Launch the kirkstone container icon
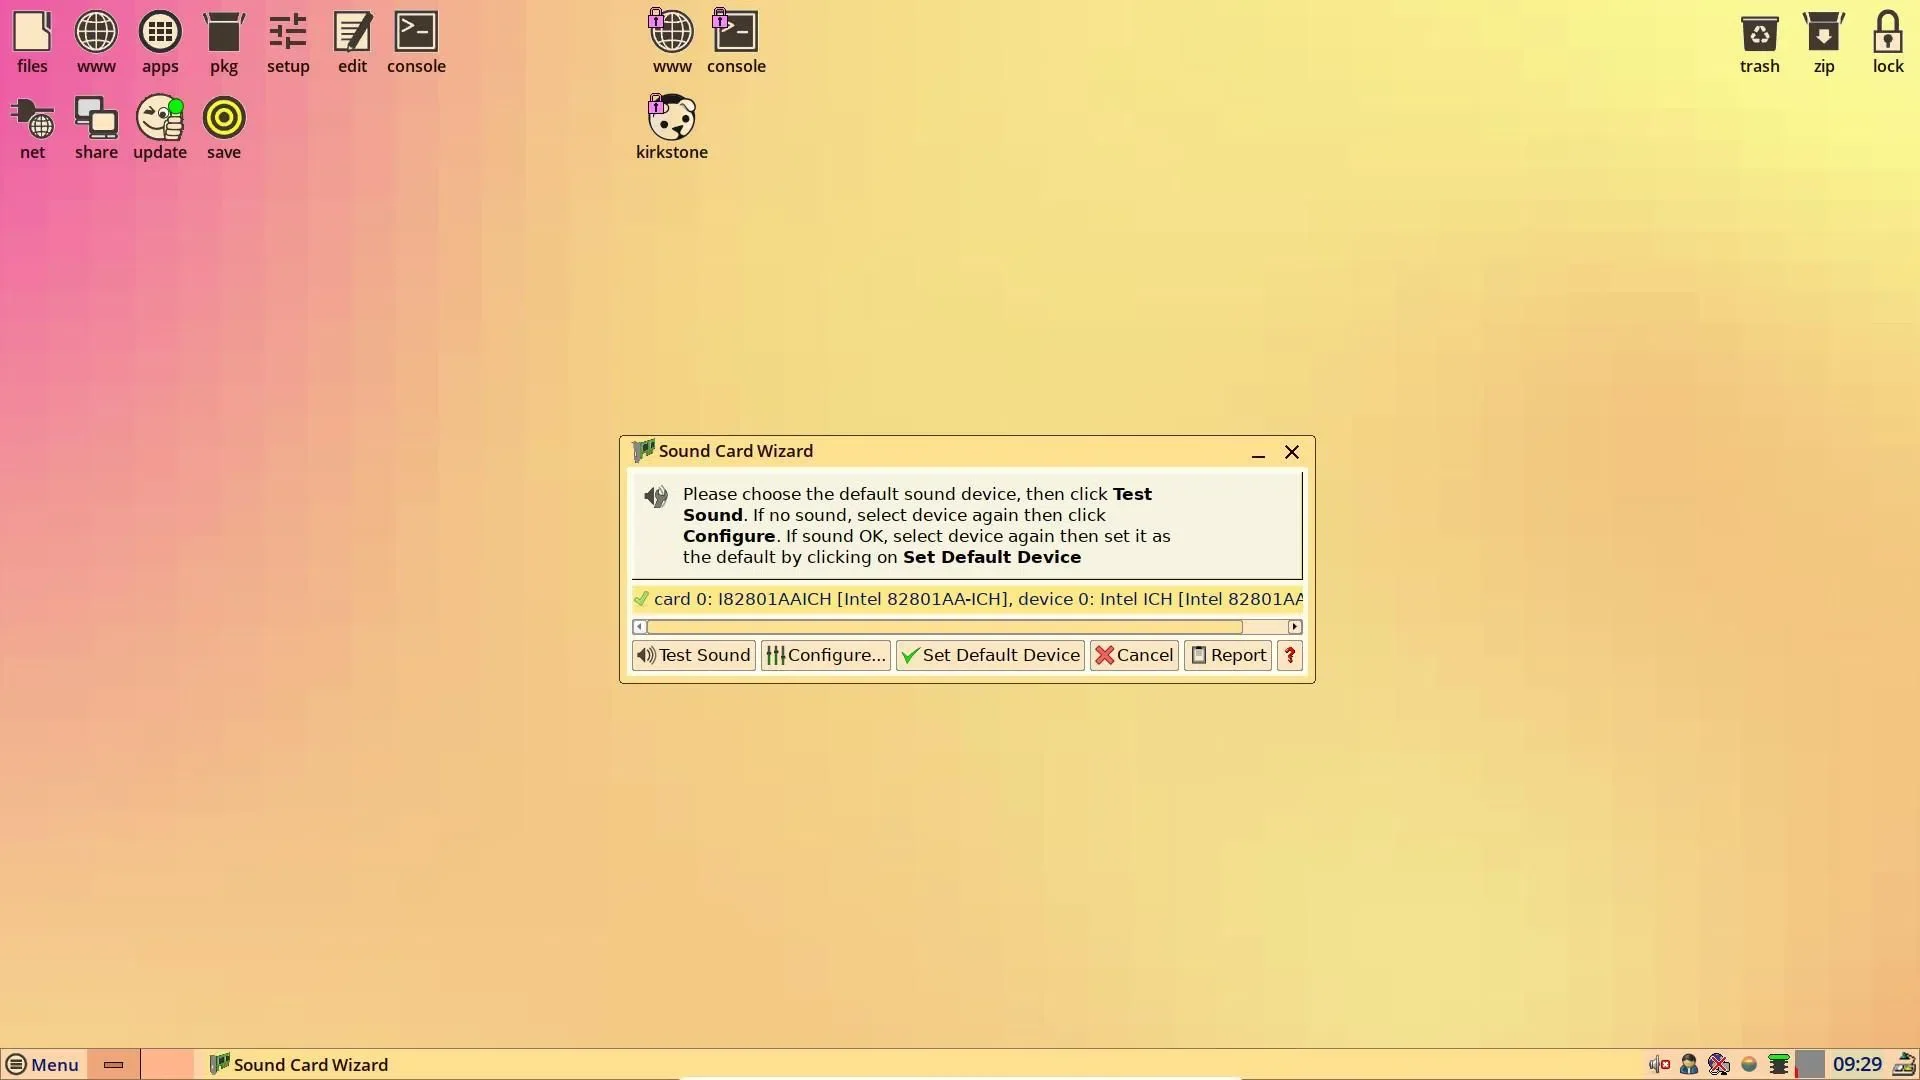Image resolution: width=1920 pixels, height=1080 pixels. click(x=672, y=128)
